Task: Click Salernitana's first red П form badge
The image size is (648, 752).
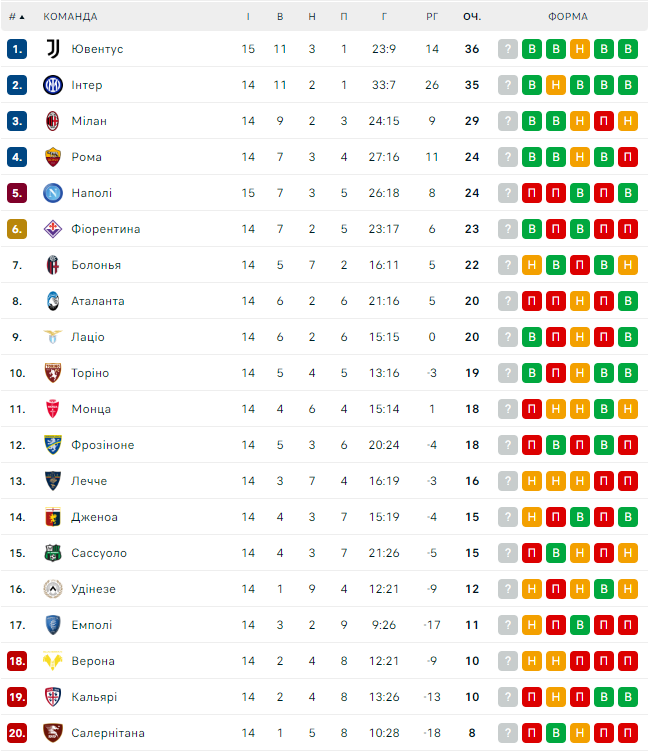Action: point(532,733)
